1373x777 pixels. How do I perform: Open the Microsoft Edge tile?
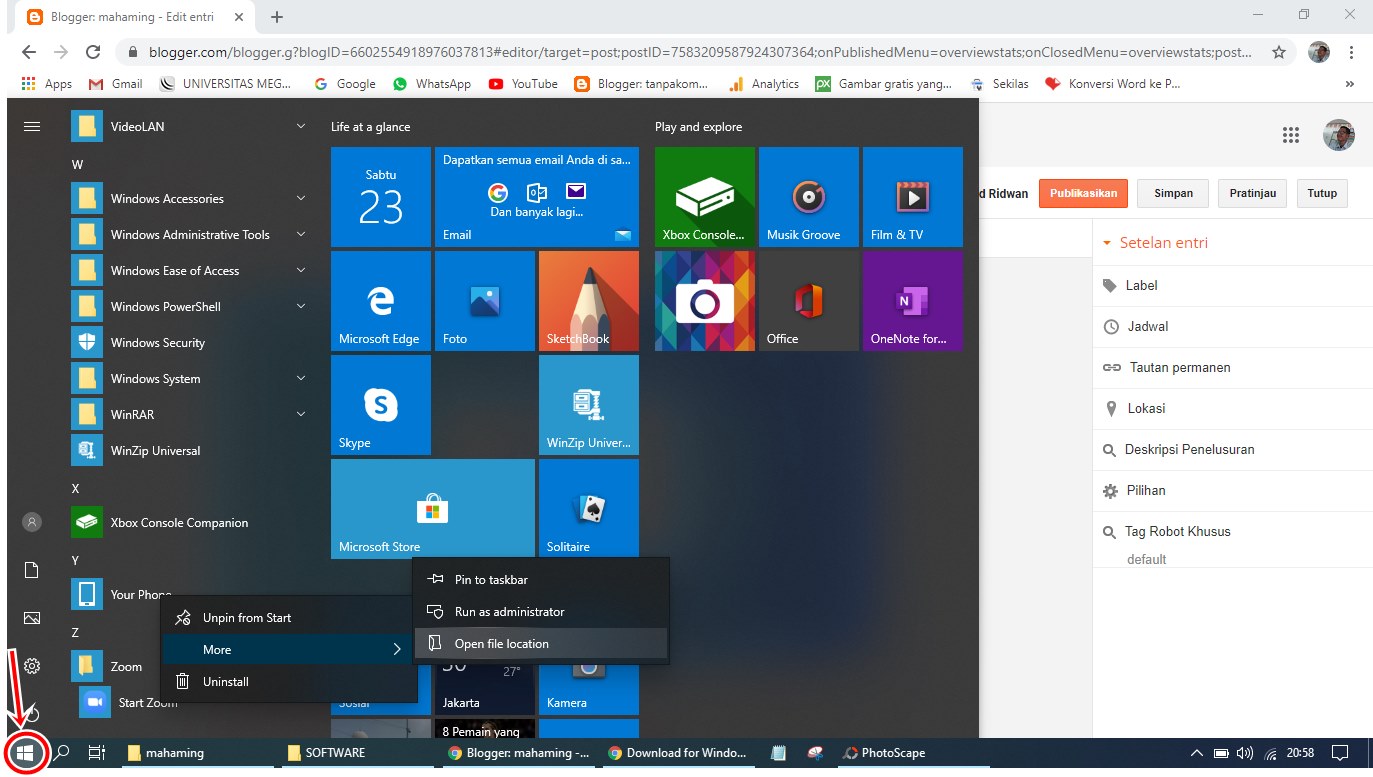click(x=380, y=301)
